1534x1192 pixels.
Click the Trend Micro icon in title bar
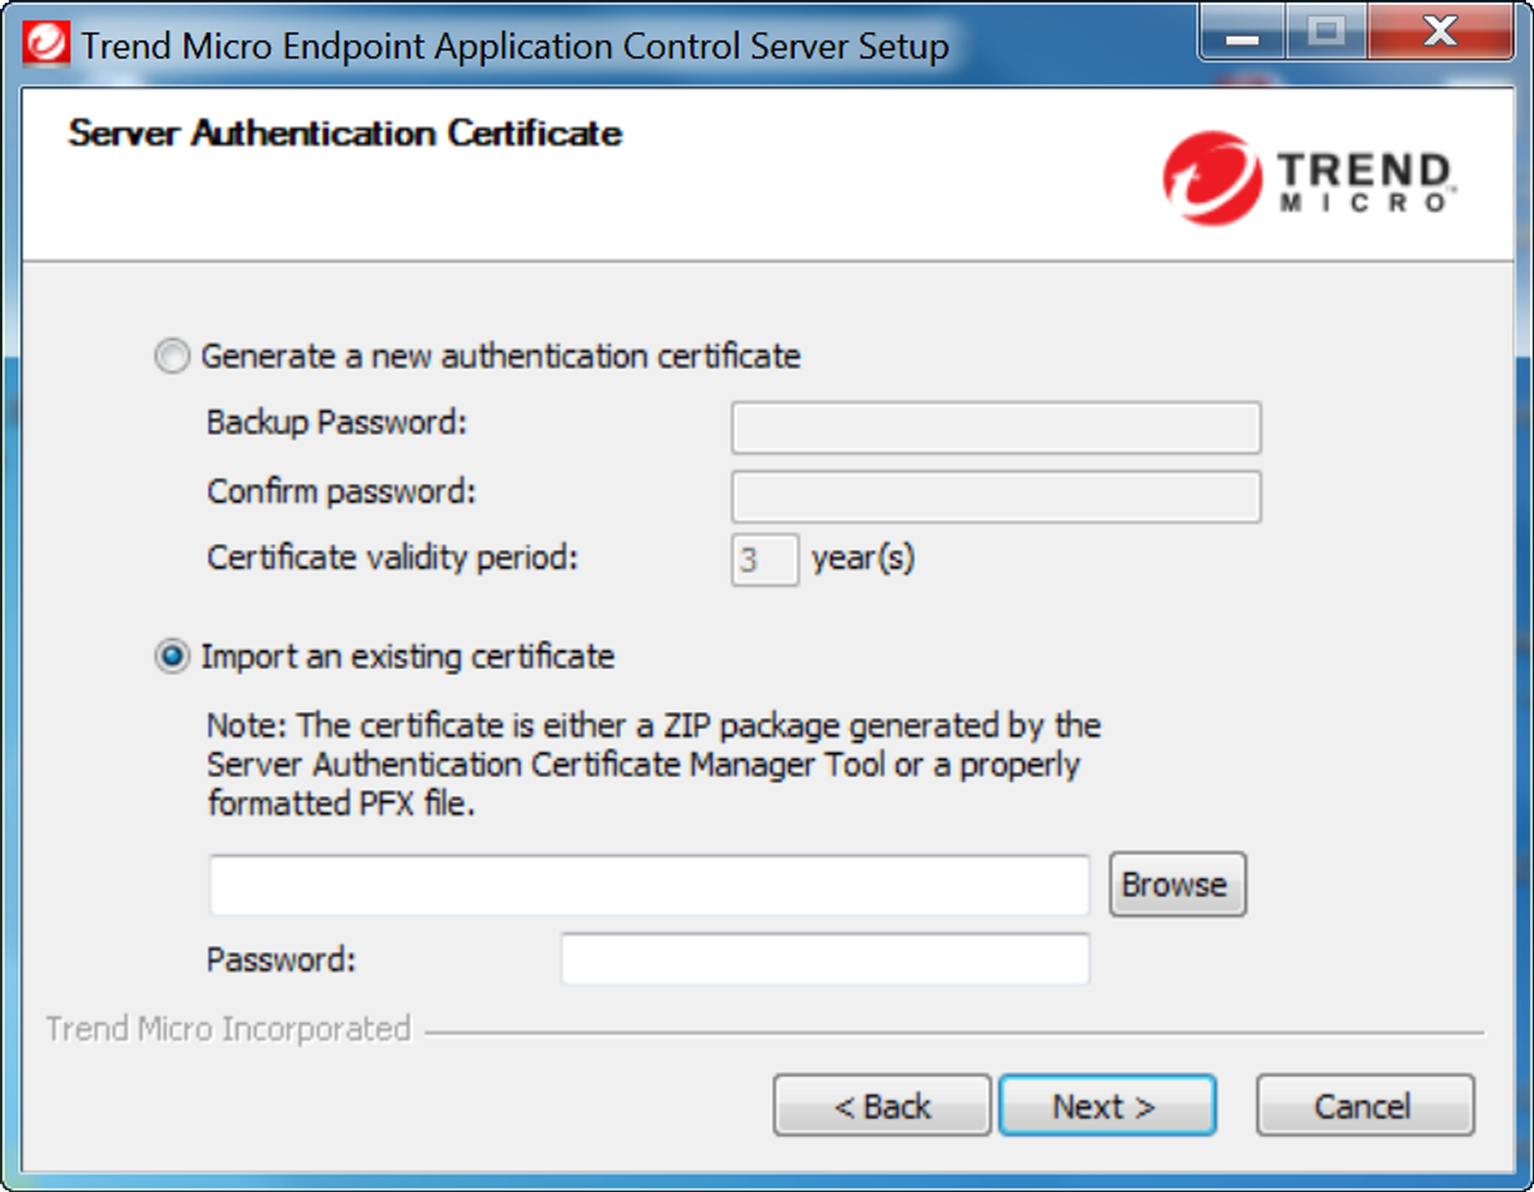click(45, 44)
